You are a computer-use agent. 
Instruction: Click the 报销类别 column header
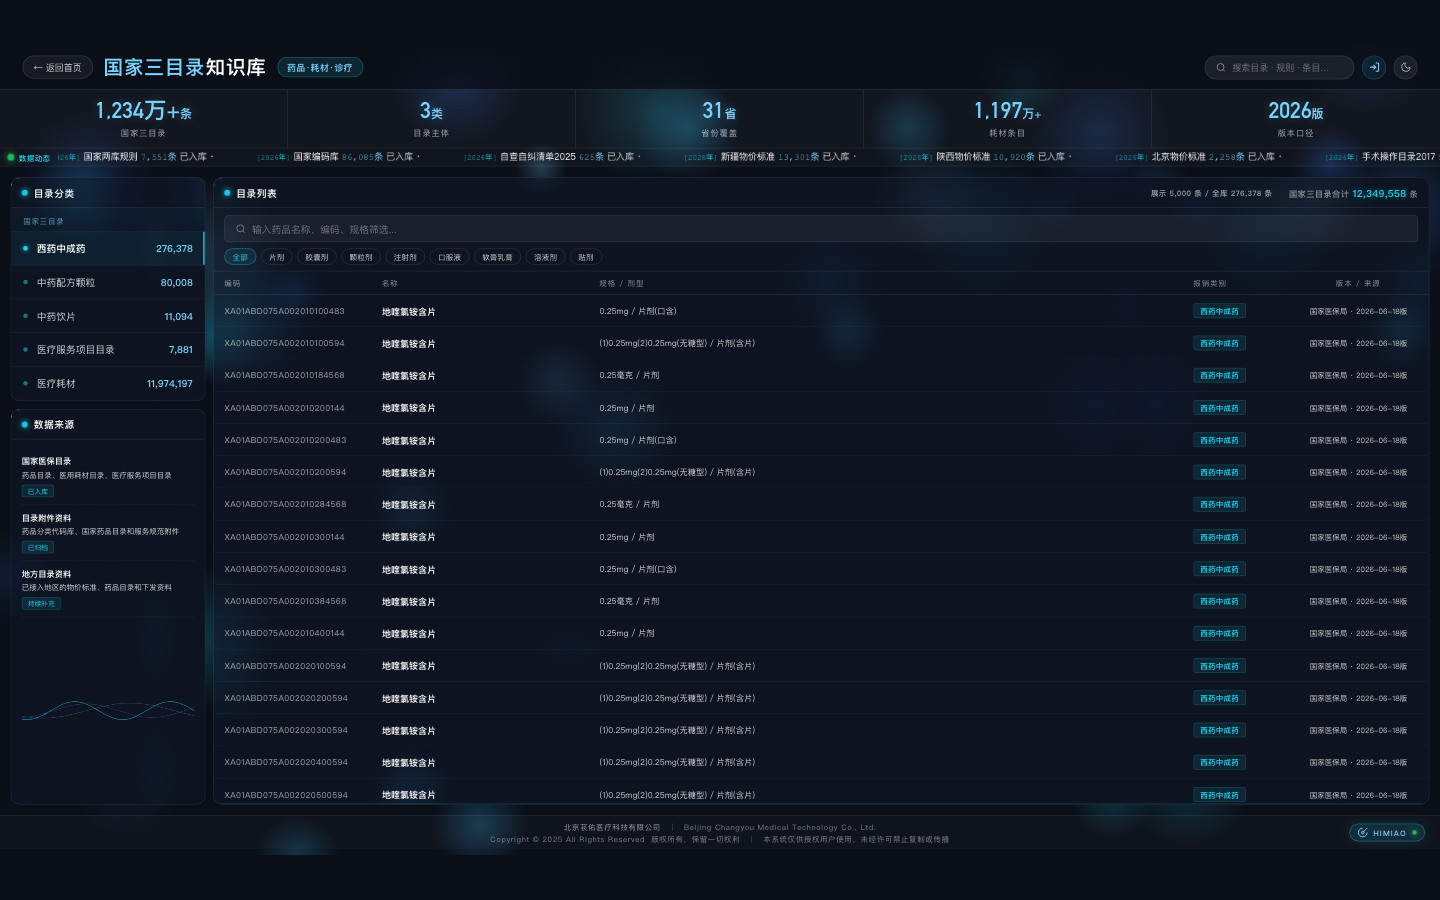tap(1209, 284)
